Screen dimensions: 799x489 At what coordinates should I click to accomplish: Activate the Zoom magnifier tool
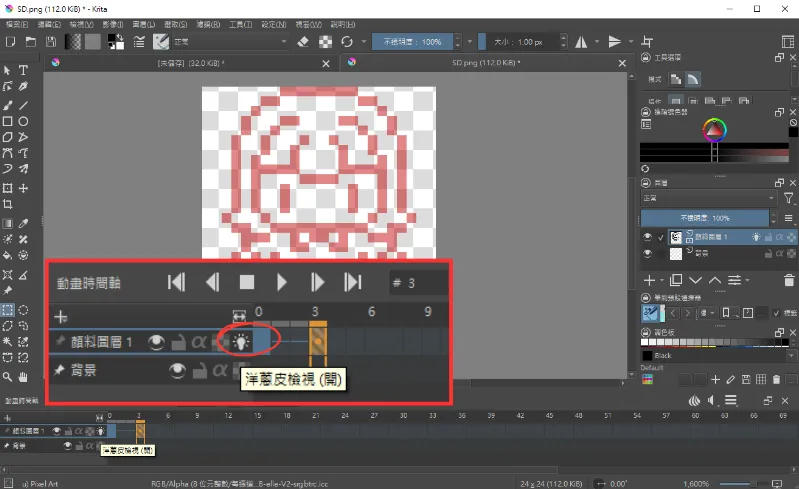click(x=7, y=377)
